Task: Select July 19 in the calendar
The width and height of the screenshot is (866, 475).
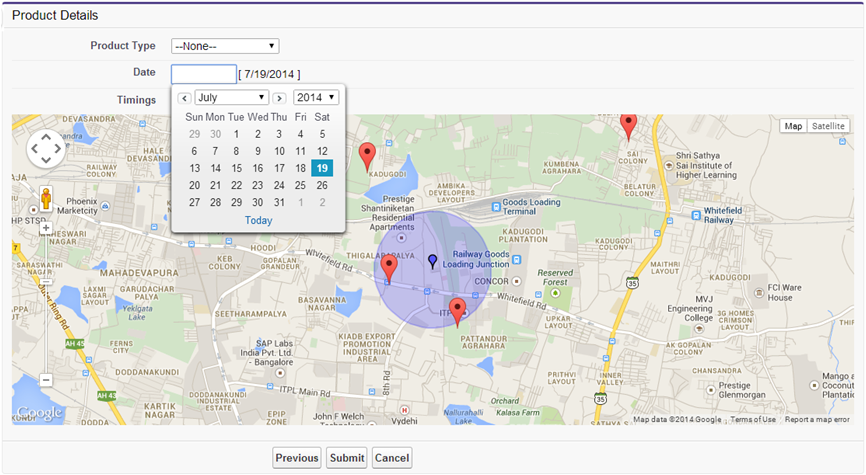Action: [x=322, y=168]
